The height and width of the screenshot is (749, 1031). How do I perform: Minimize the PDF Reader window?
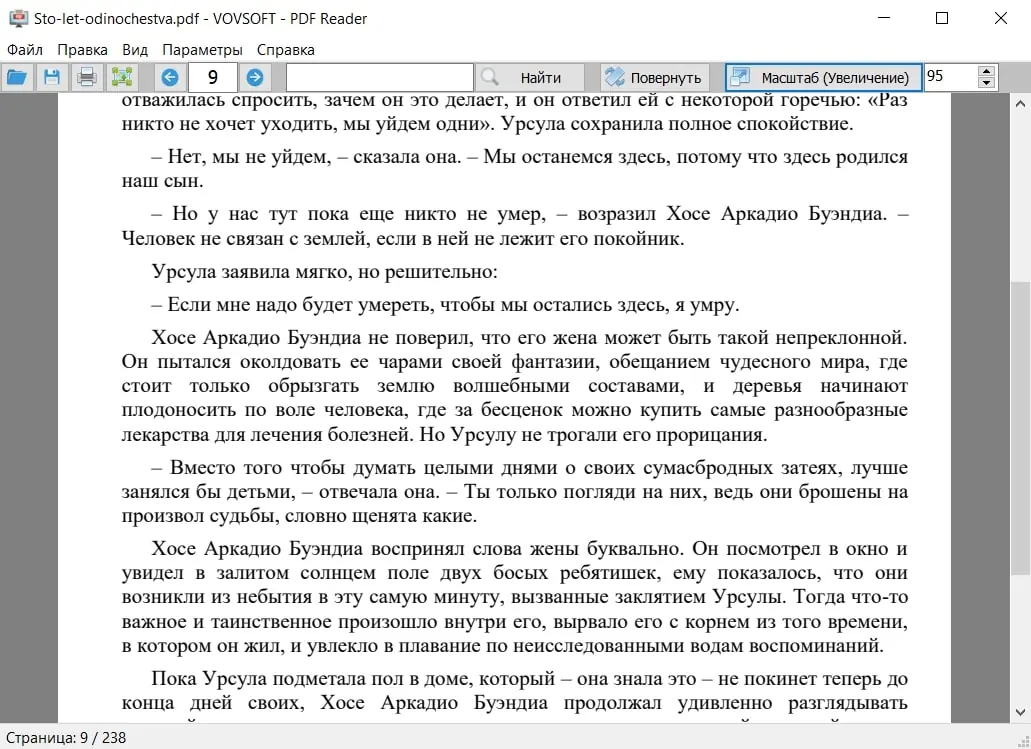pyautogui.click(x=884, y=18)
